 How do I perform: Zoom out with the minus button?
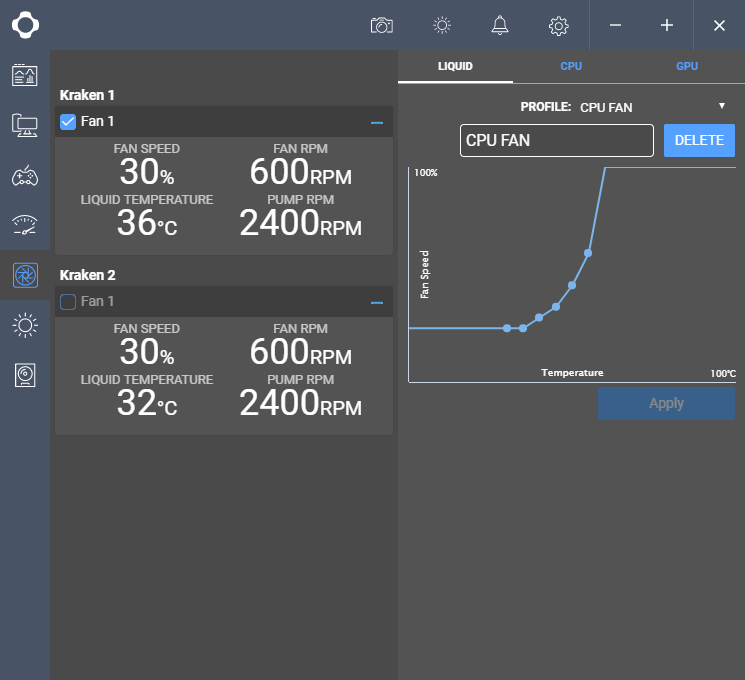(x=616, y=25)
